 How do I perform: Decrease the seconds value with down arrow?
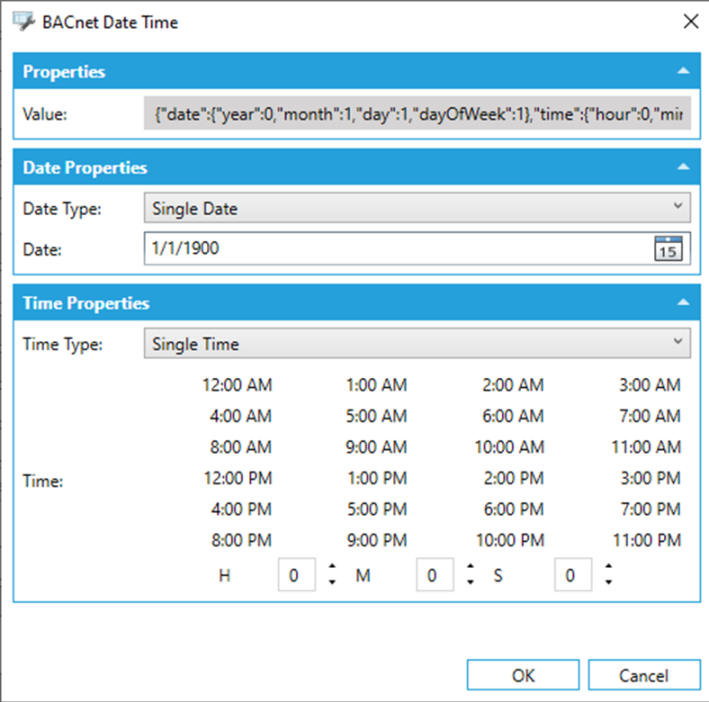pos(608,583)
